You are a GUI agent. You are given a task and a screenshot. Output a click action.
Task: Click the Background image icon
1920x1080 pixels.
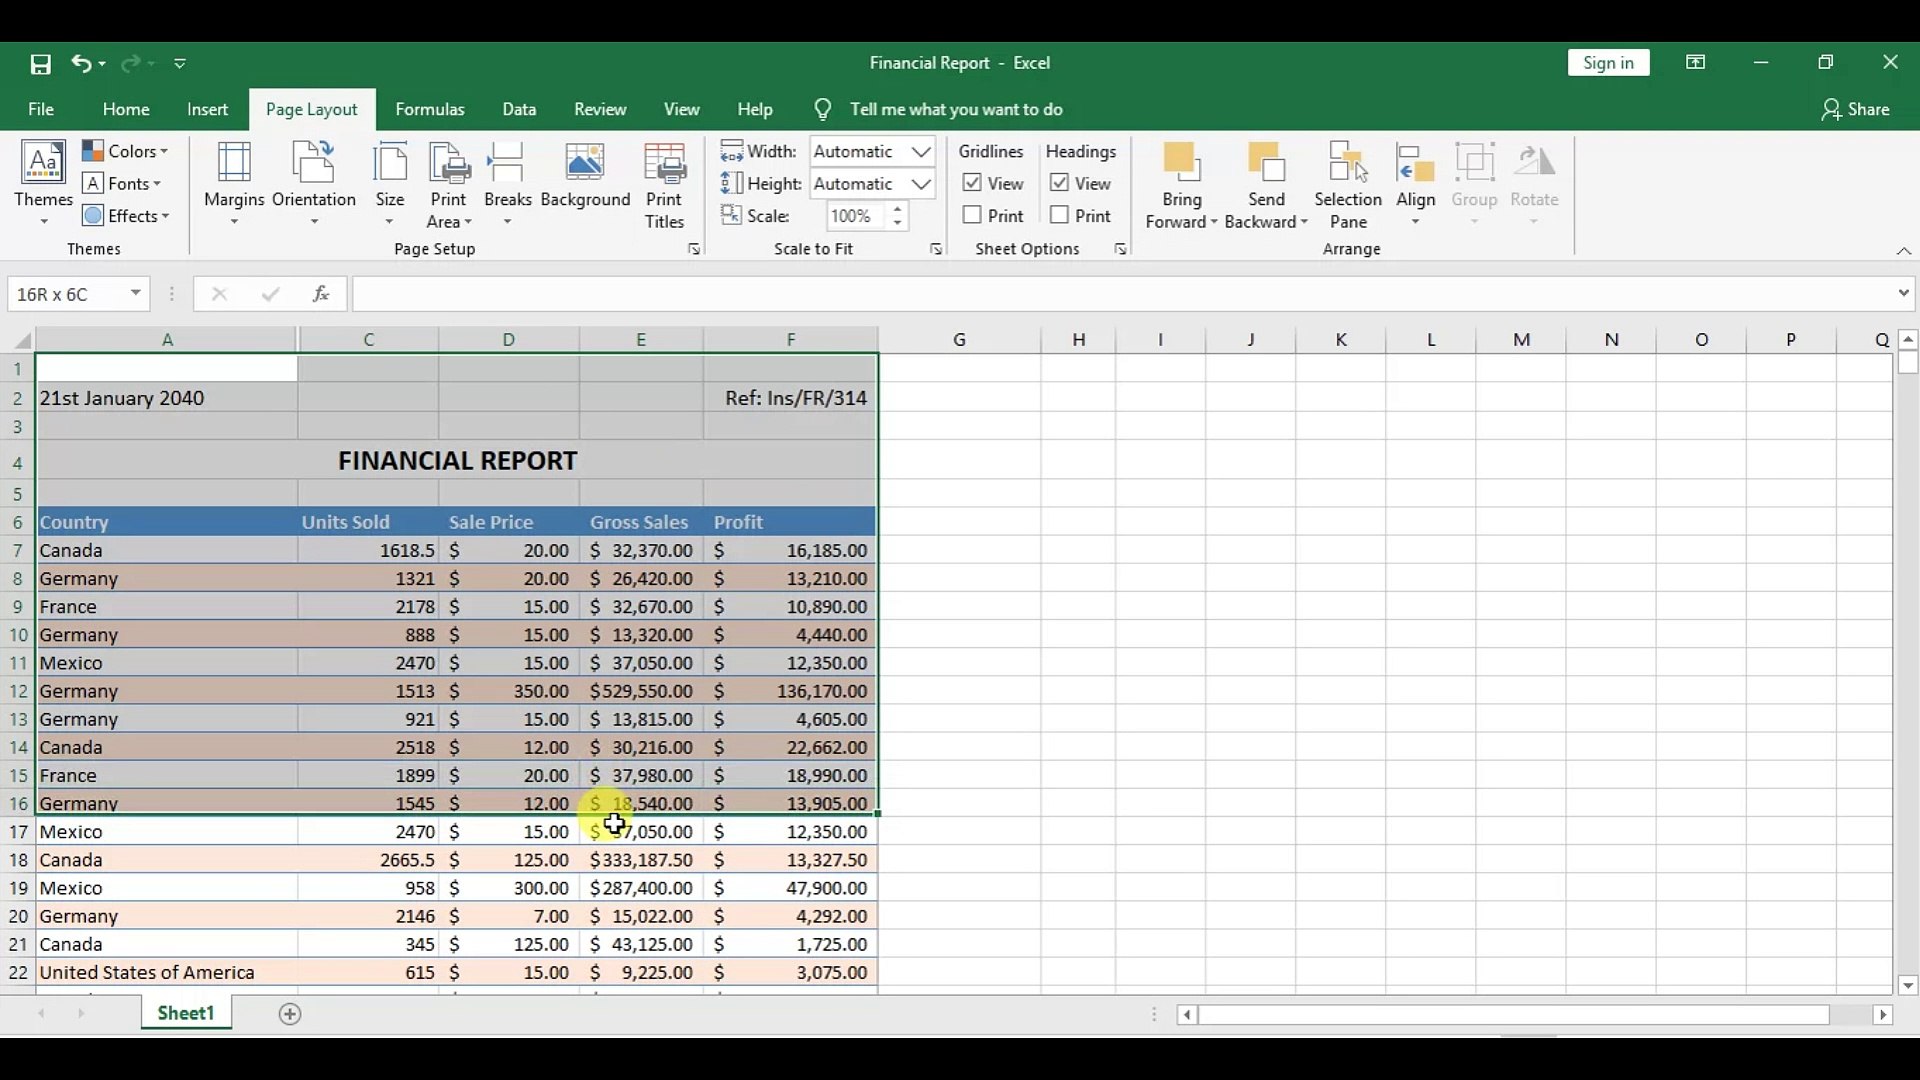585,175
